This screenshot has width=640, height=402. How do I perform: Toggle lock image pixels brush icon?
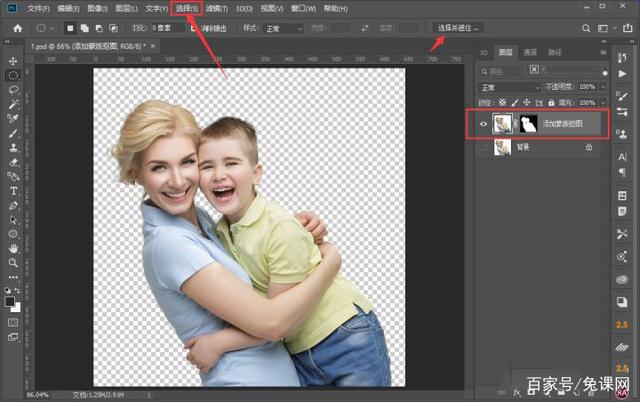click(x=515, y=102)
